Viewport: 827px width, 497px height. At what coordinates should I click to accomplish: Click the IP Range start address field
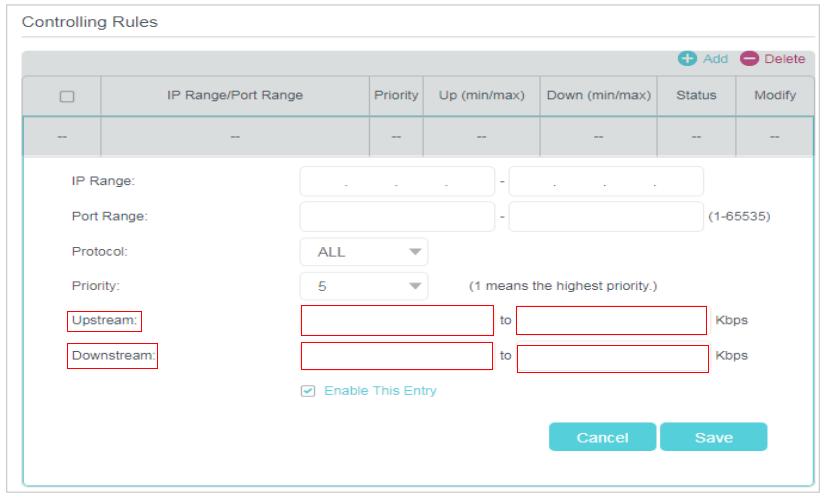pyautogui.click(x=397, y=181)
